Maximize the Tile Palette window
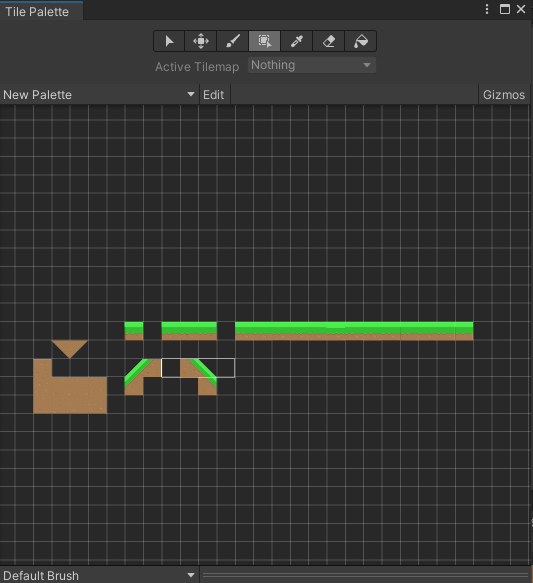This screenshot has height=583, width=533. [x=504, y=9]
